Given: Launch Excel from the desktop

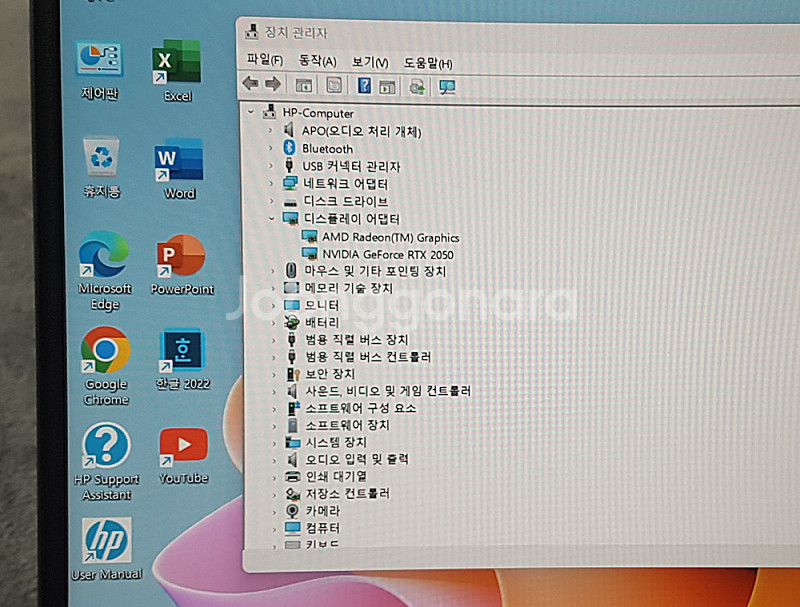Looking at the screenshot, I should click(177, 71).
